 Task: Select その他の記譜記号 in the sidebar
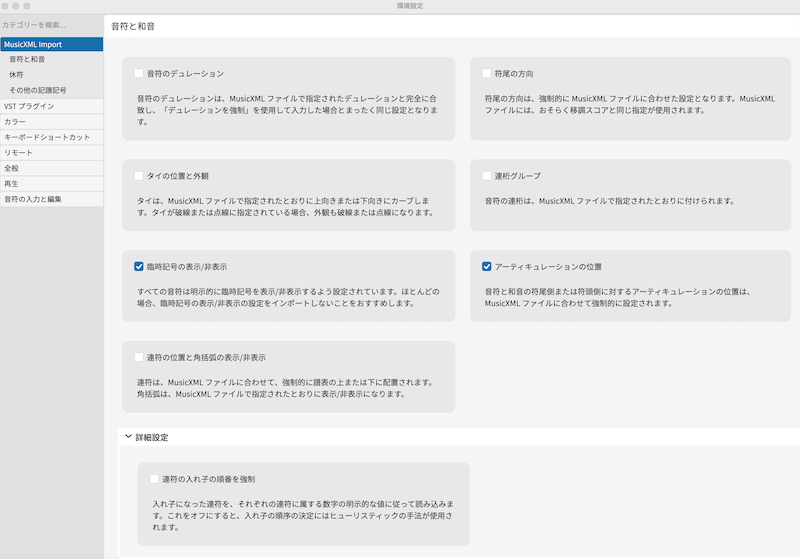point(38,90)
